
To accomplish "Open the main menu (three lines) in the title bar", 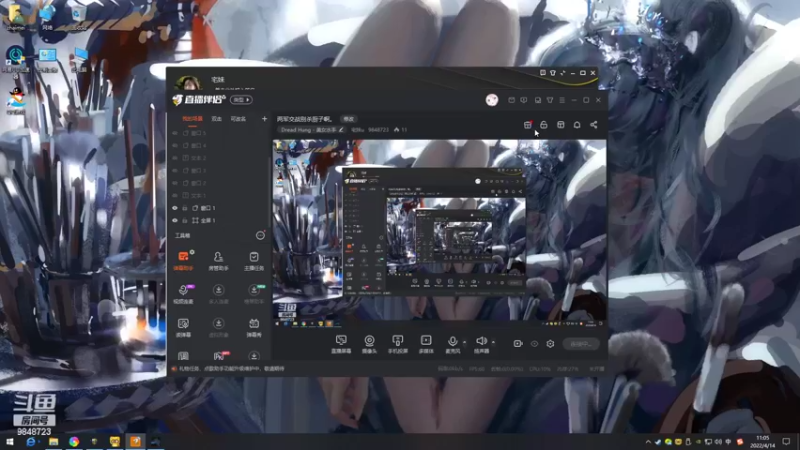I will [562, 100].
